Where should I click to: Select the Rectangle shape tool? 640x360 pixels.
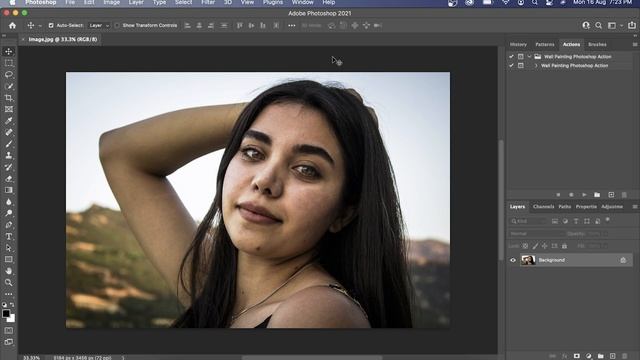click(x=9, y=259)
